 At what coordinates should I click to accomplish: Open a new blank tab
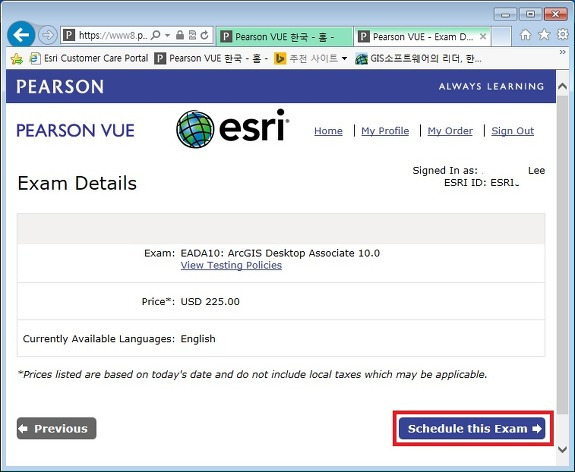pyautogui.click(x=501, y=37)
